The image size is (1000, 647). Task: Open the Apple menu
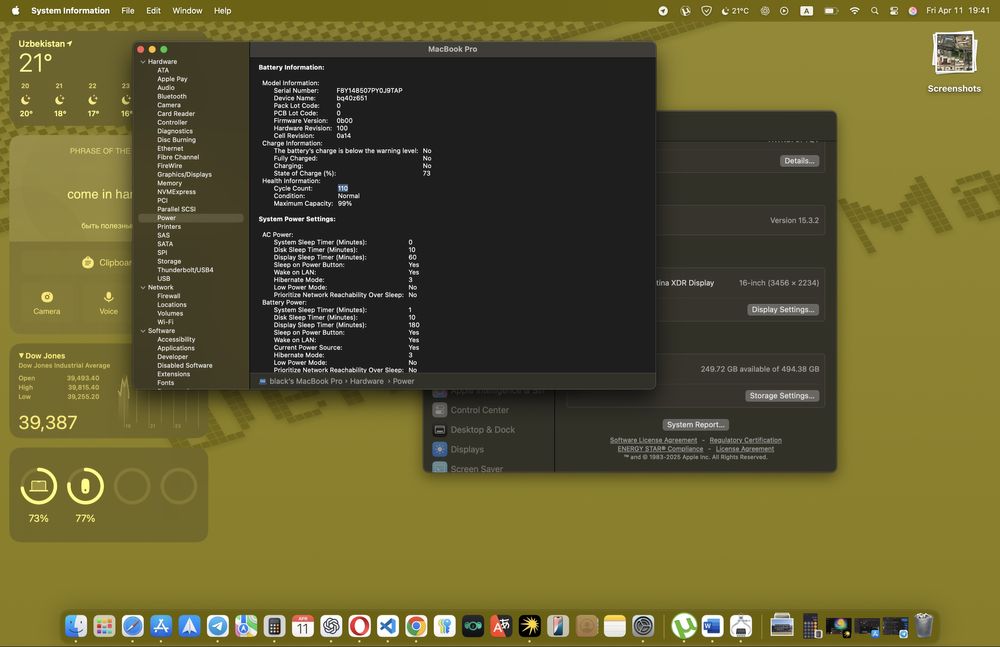pos(15,11)
